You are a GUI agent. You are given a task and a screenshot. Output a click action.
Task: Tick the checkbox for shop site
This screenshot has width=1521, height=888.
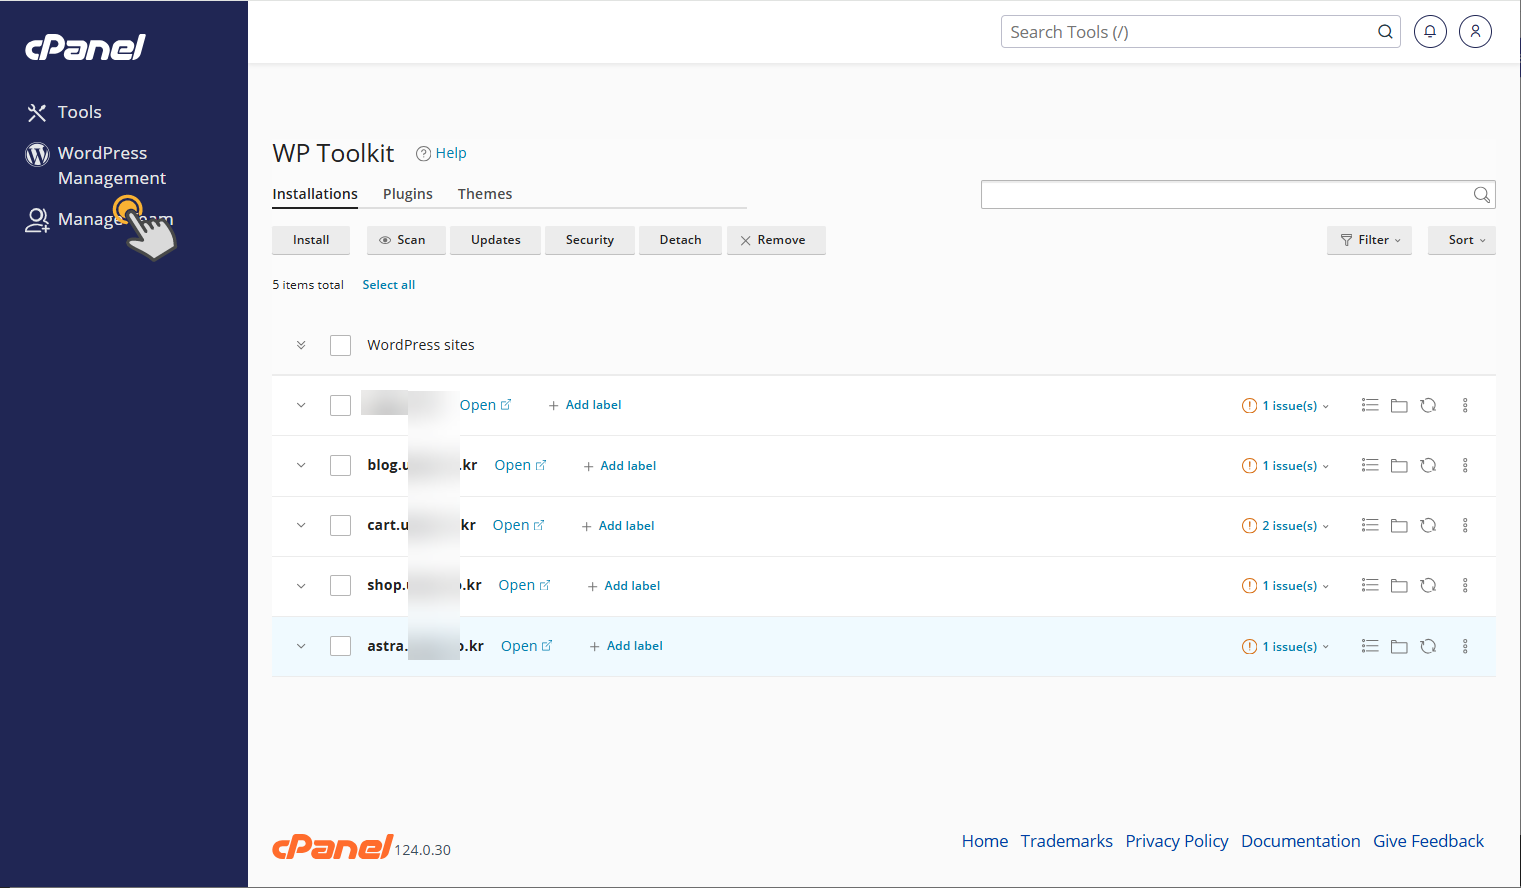(340, 585)
